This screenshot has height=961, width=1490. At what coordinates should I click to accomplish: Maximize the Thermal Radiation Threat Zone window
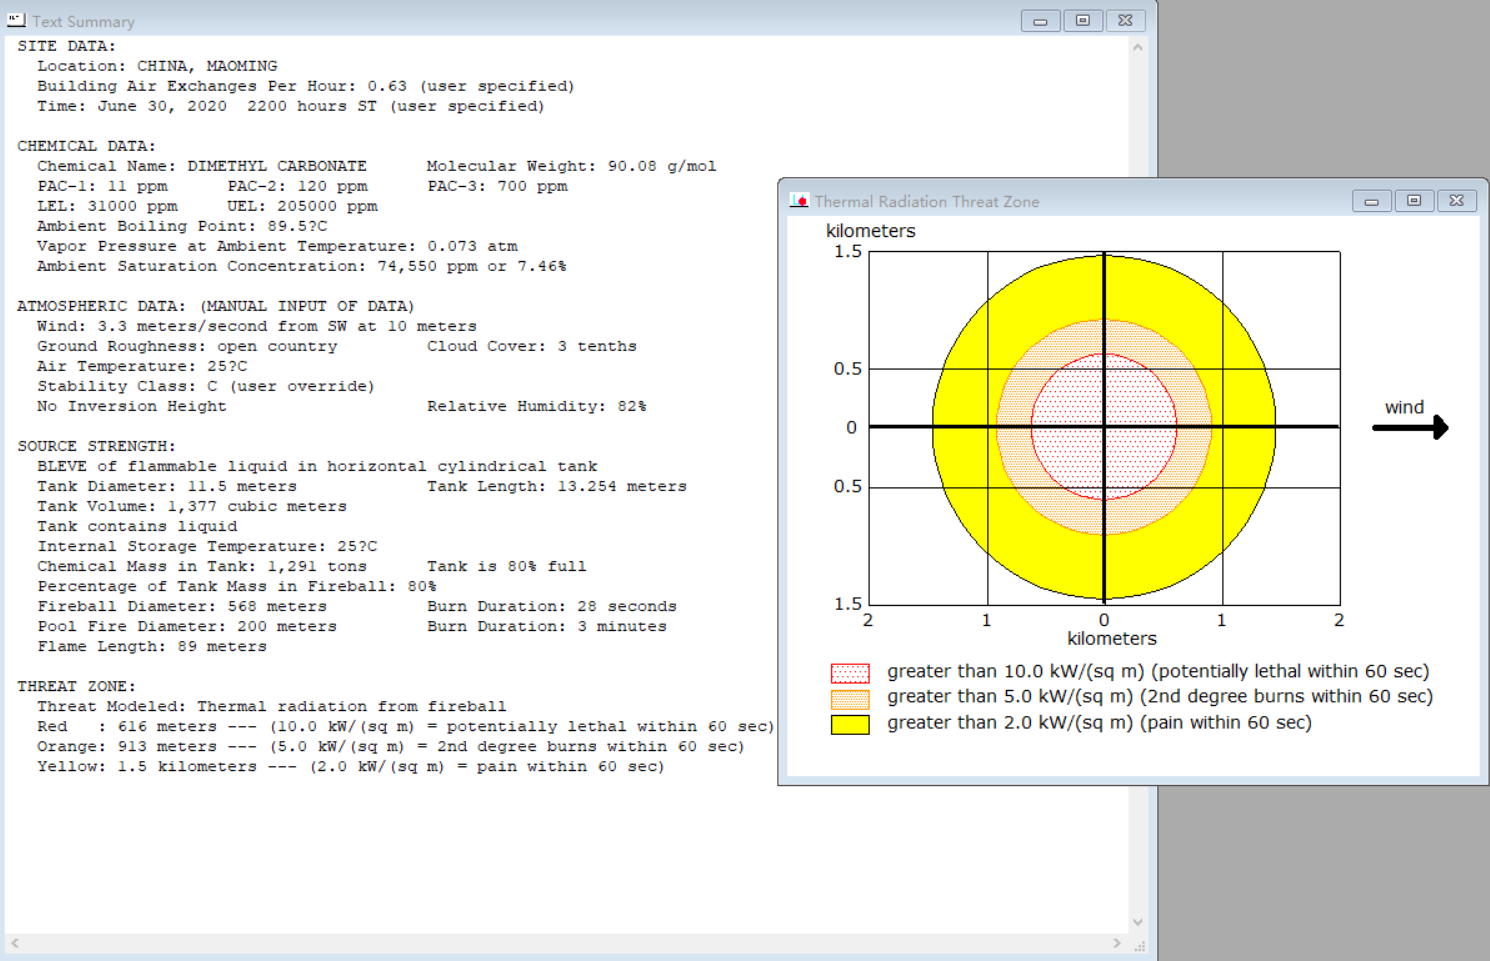pyautogui.click(x=1414, y=201)
